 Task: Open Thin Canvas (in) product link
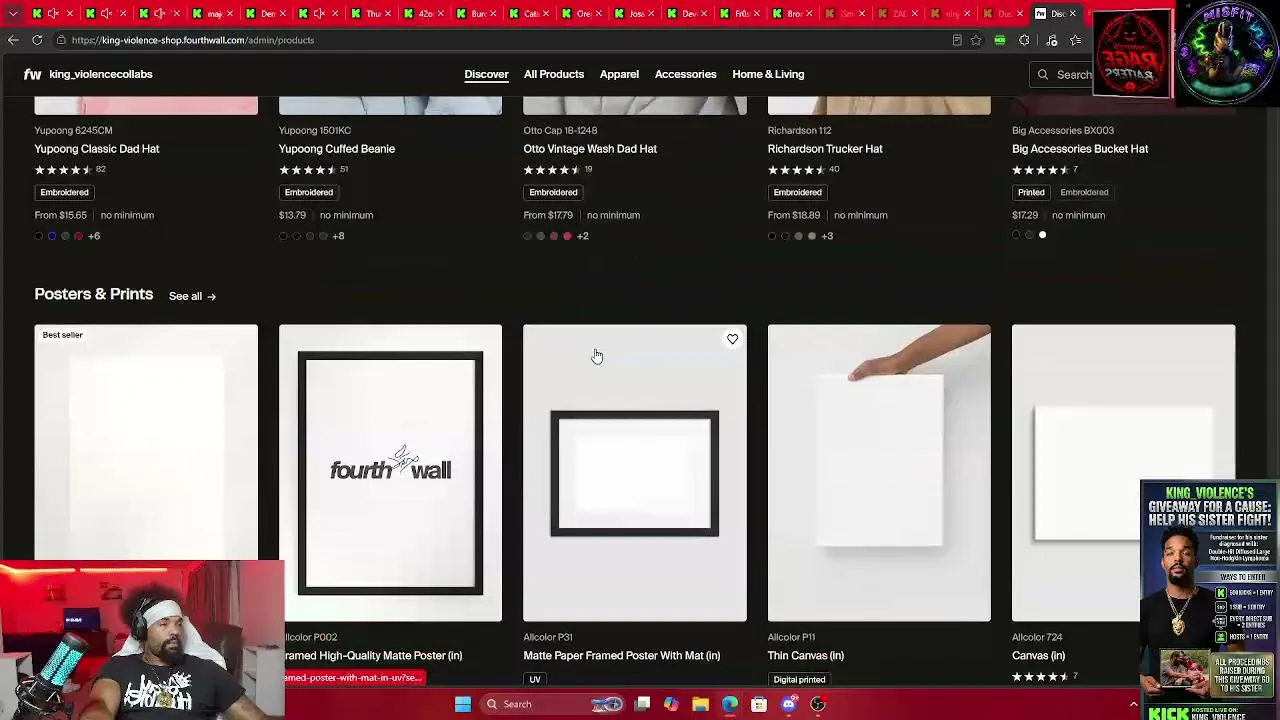[806, 656]
